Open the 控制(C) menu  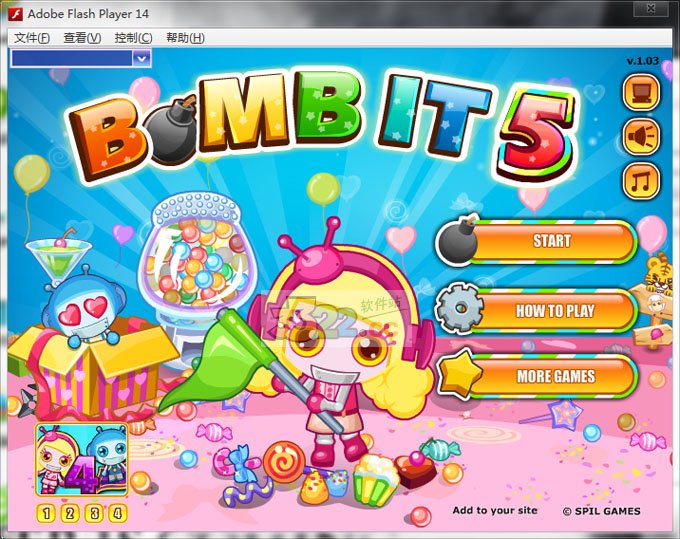coord(134,38)
